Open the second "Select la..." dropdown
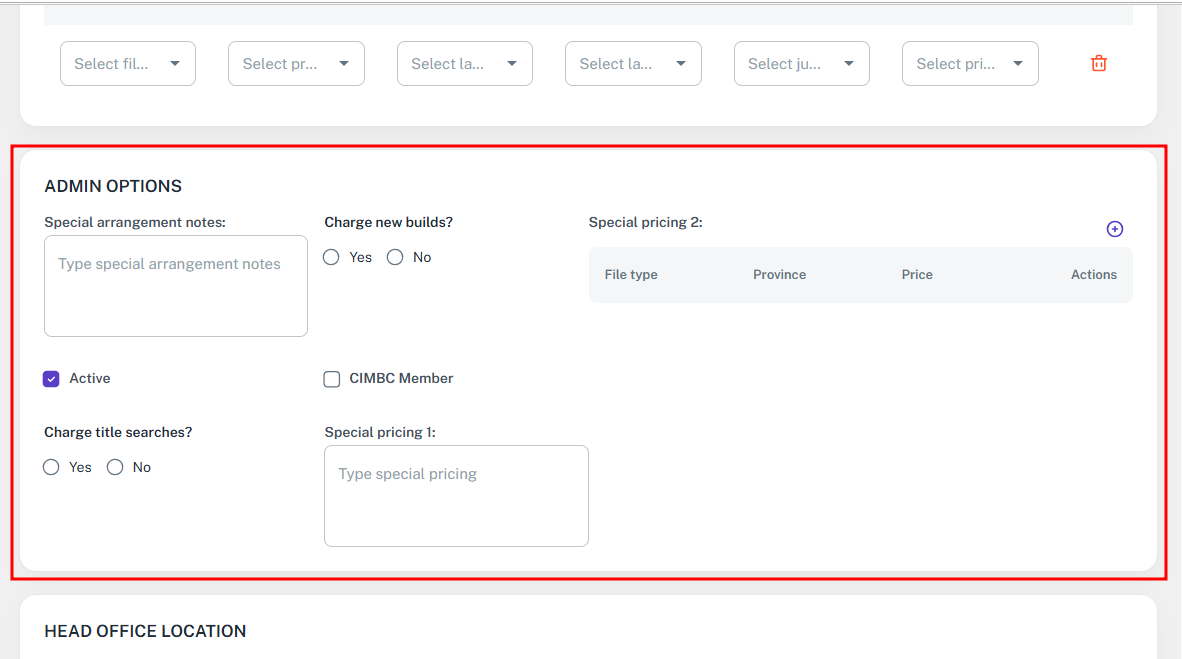 pos(633,64)
